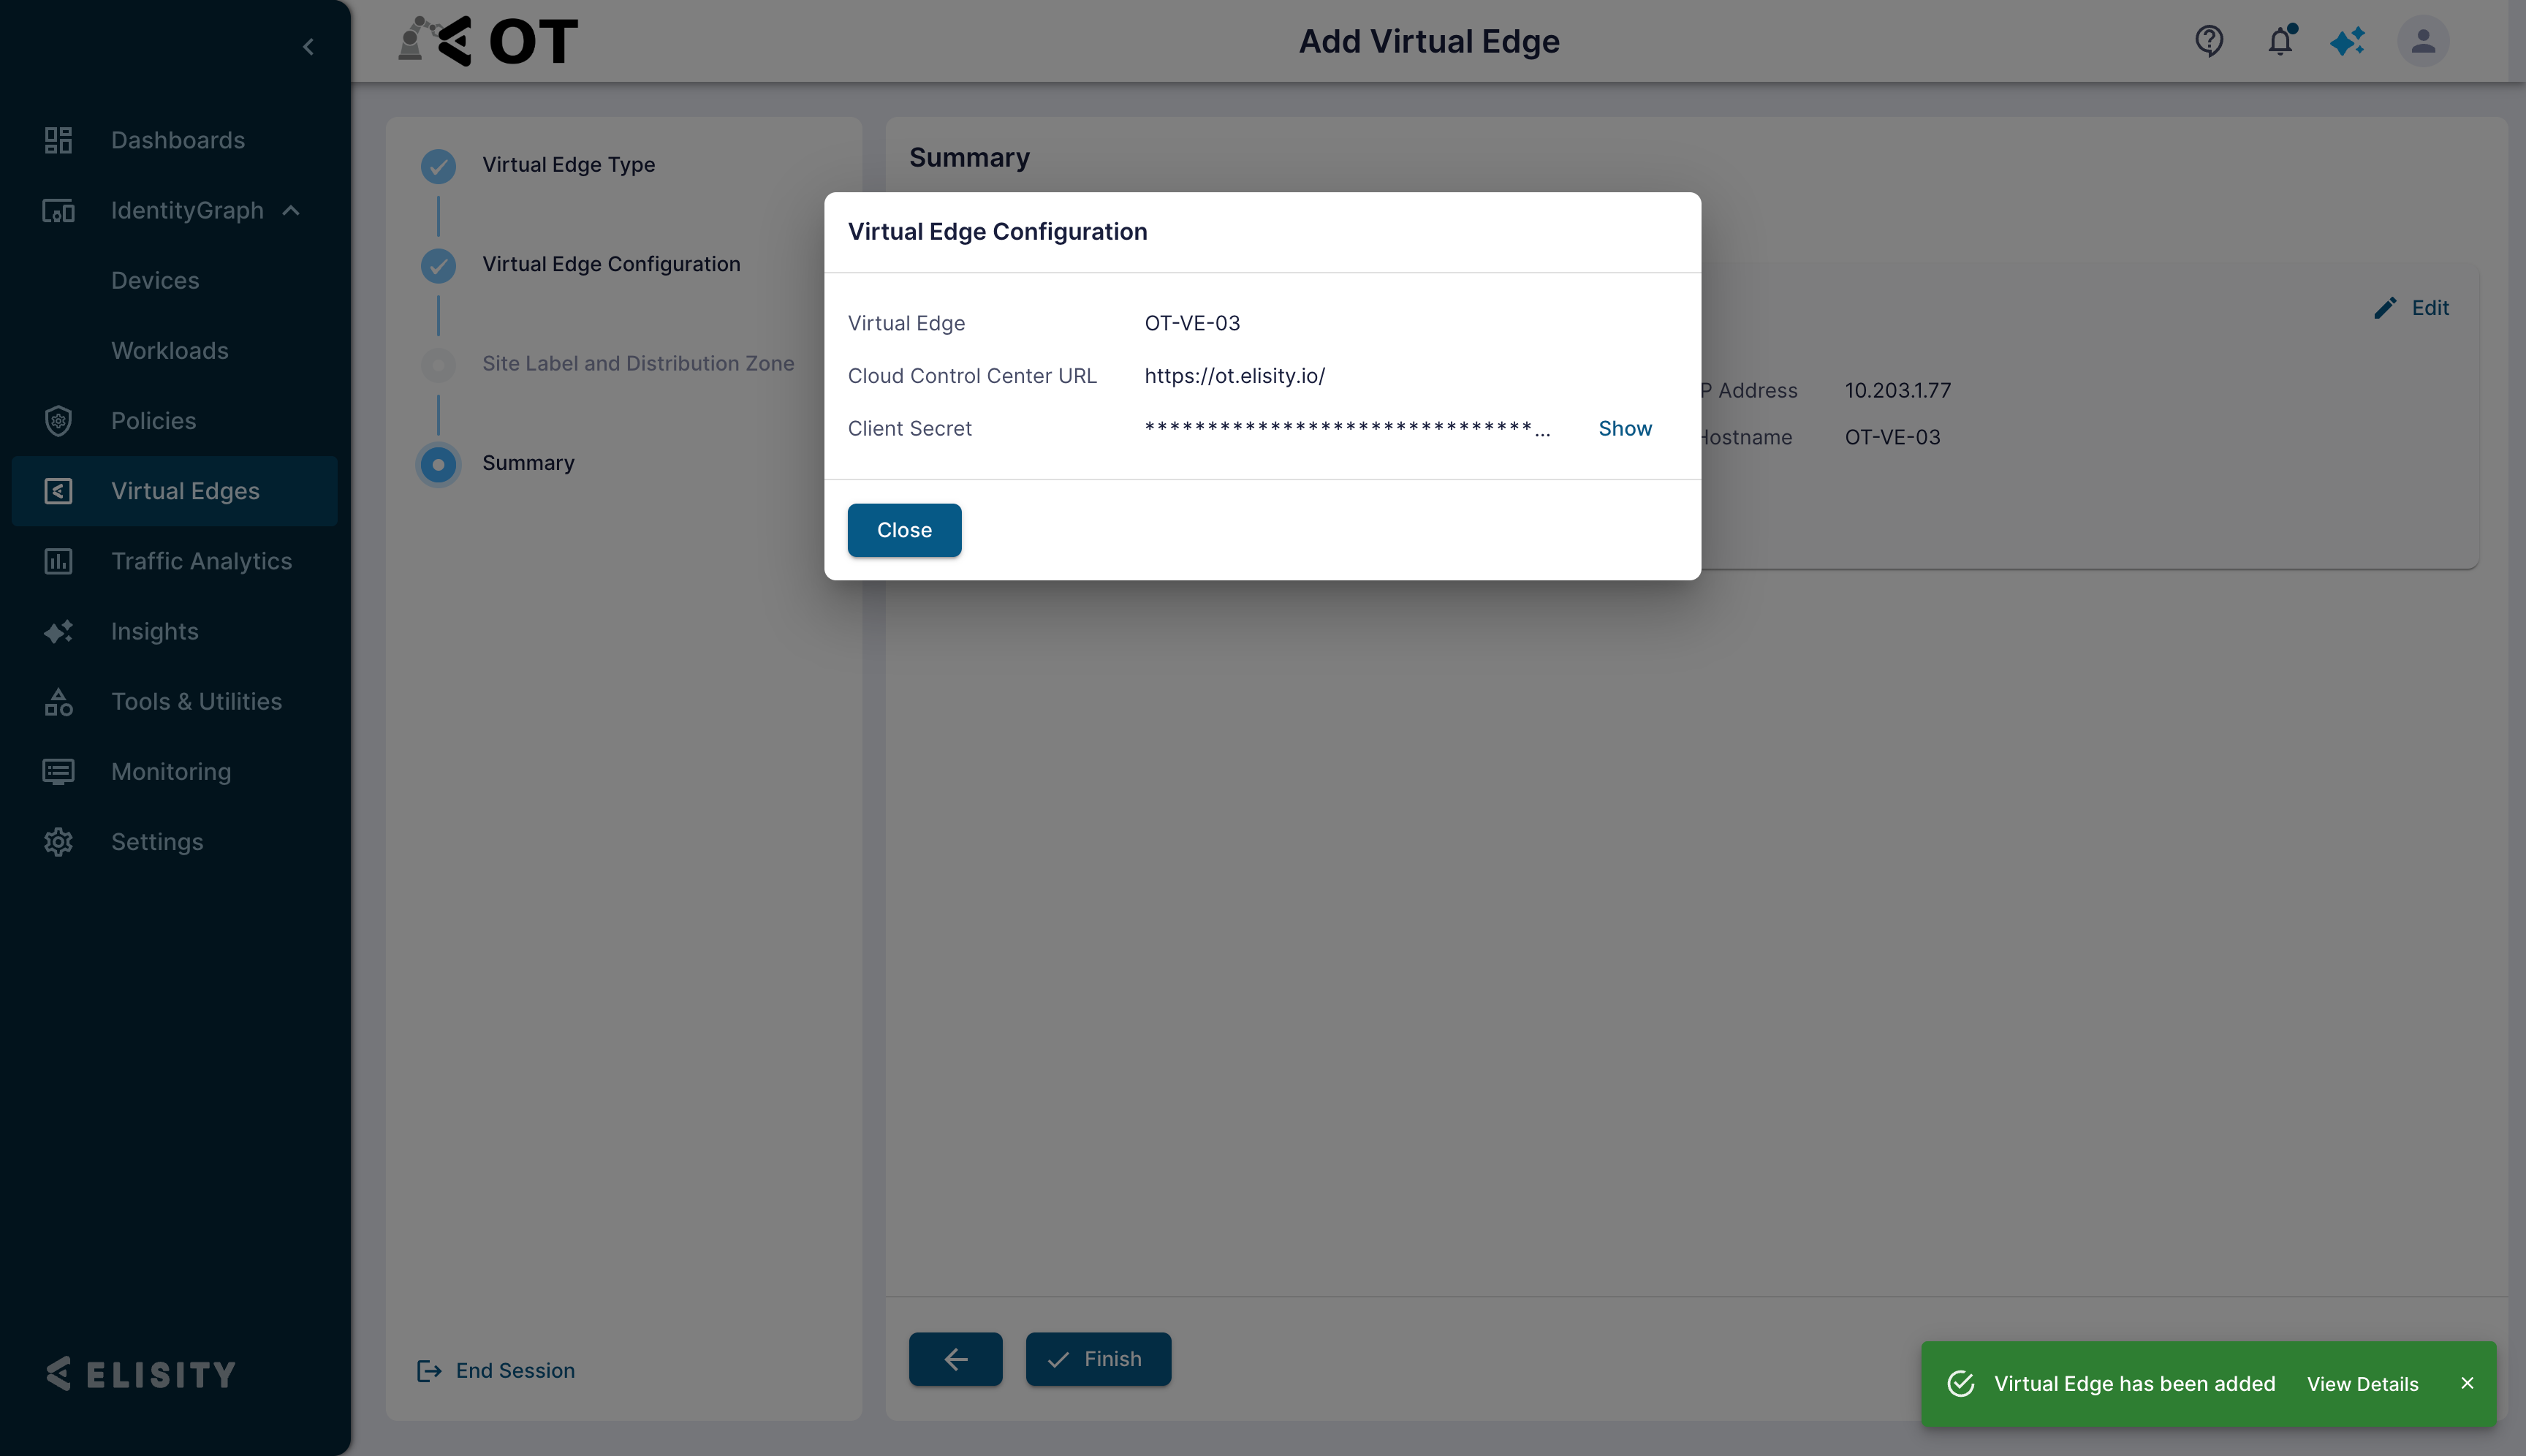The image size is (2526, 1456).
Task: Open the AI sparkle assistant icon
Action: click(x=2348, y=41)
